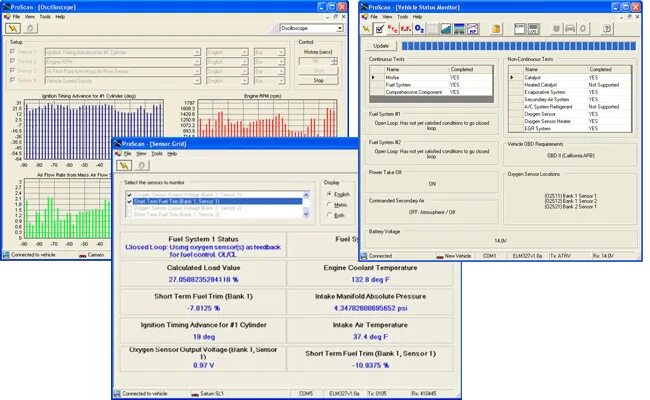650x400 pixels.
Task: Toggle Sensor 4 checkbox in Oscilloscope setup
Action: 12,80
